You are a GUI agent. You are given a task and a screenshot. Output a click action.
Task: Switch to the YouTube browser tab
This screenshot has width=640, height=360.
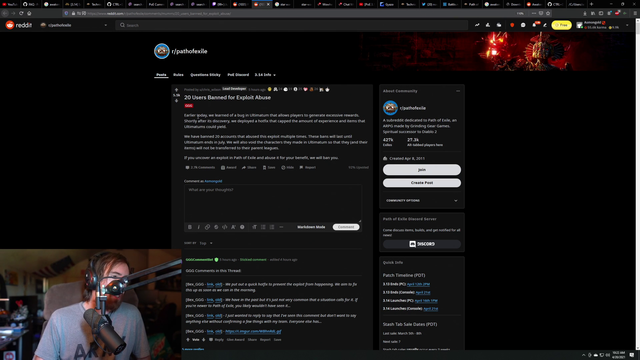pyautogui.click(x=10, y=4)
